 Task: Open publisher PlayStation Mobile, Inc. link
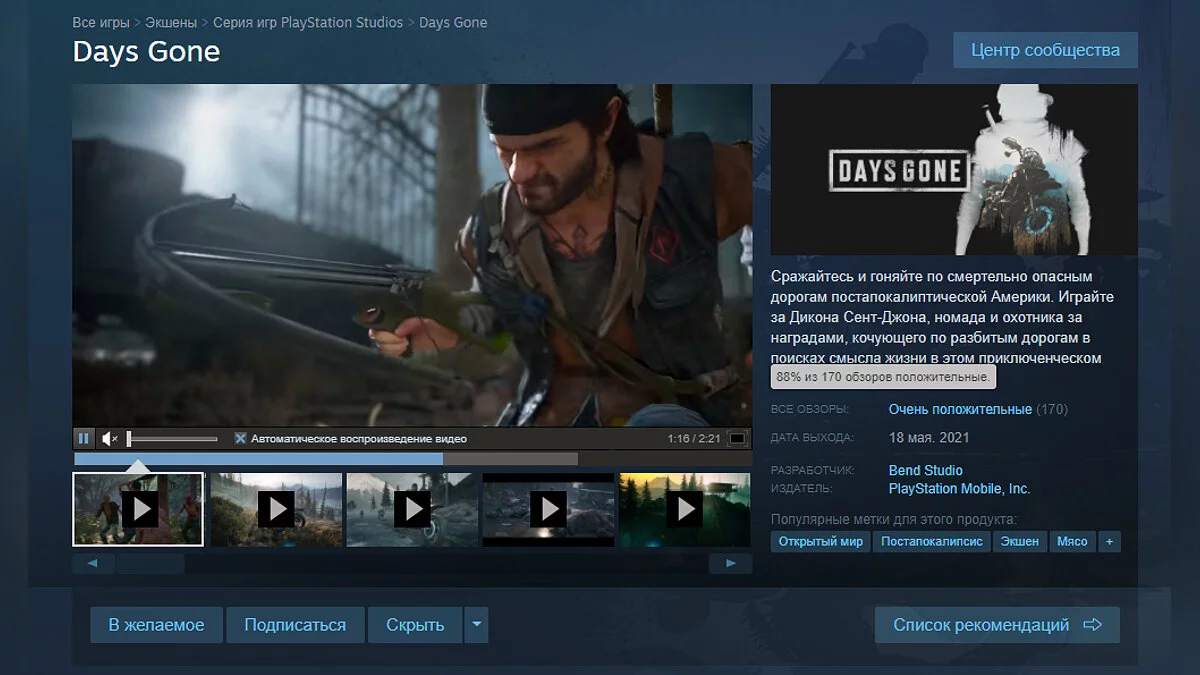(959, 489)
